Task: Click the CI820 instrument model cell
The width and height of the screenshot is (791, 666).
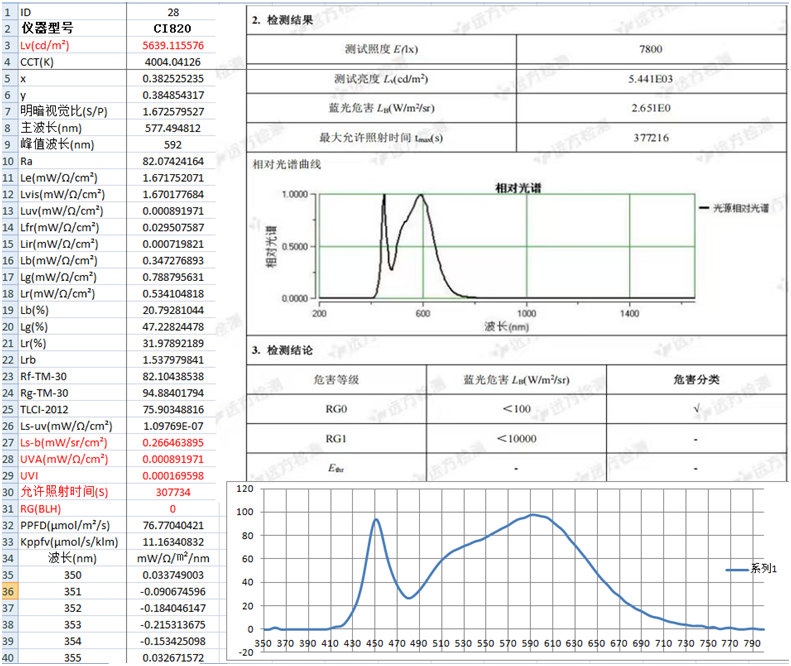Action: (x=173, y=28)
